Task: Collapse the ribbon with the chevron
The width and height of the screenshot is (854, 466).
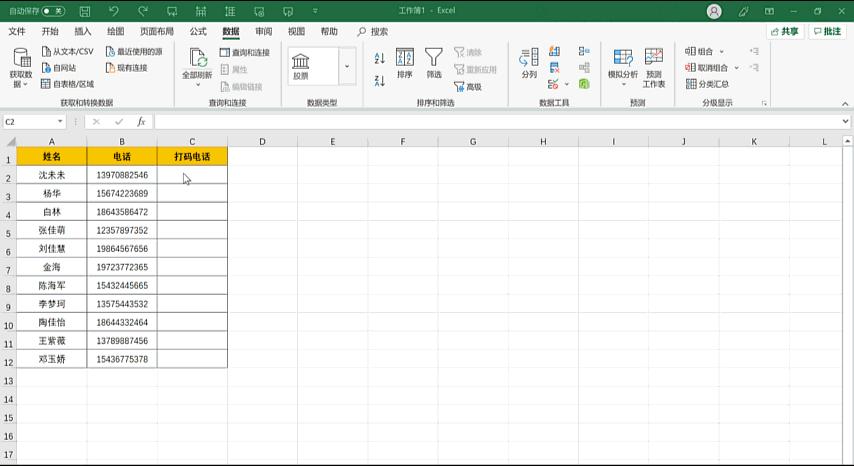Action: click(845, 103)
